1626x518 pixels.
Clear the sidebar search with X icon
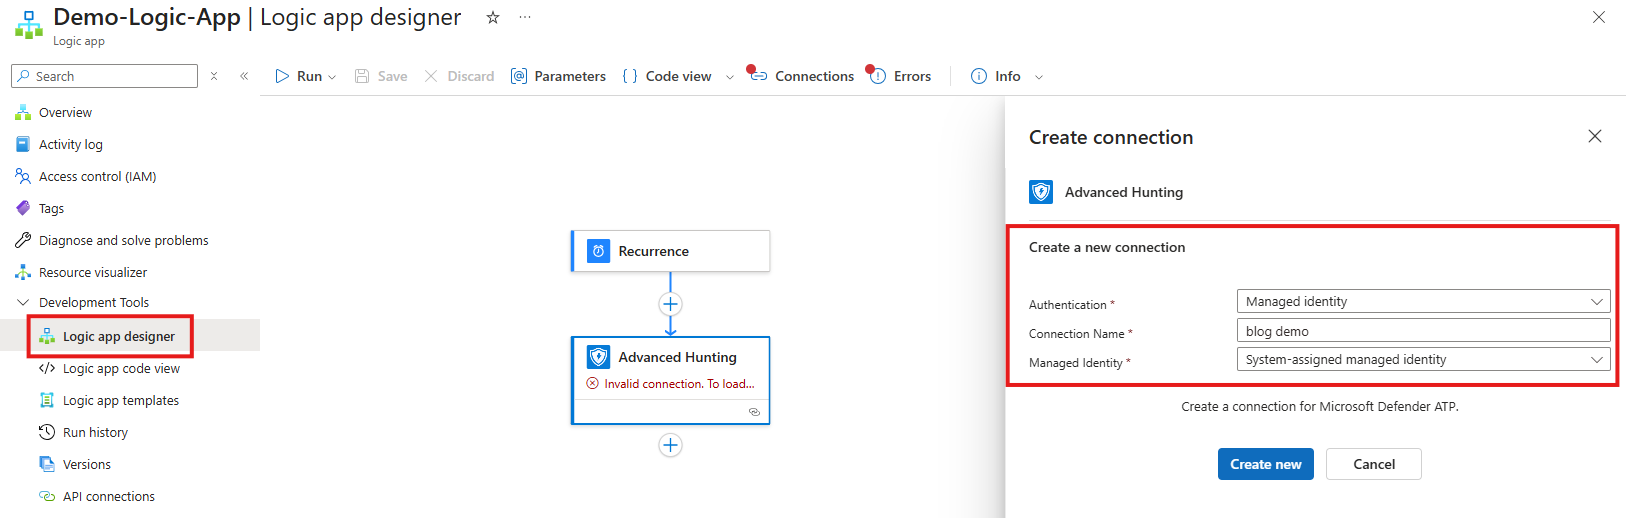click(214, 76)
